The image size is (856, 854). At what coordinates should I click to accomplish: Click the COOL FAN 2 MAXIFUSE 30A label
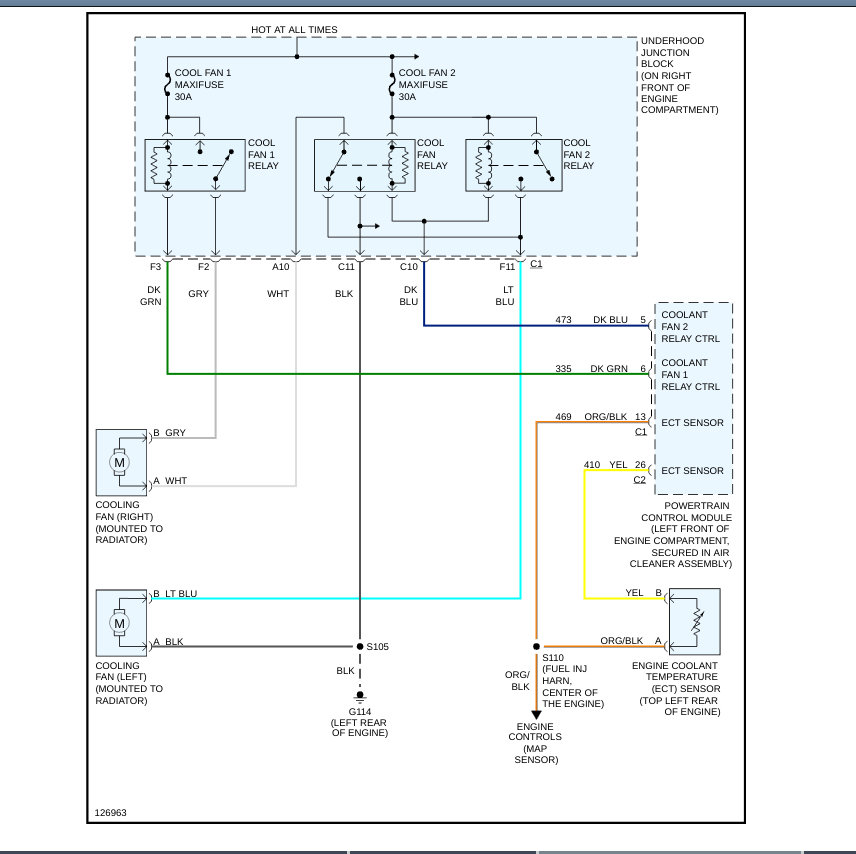427,85
